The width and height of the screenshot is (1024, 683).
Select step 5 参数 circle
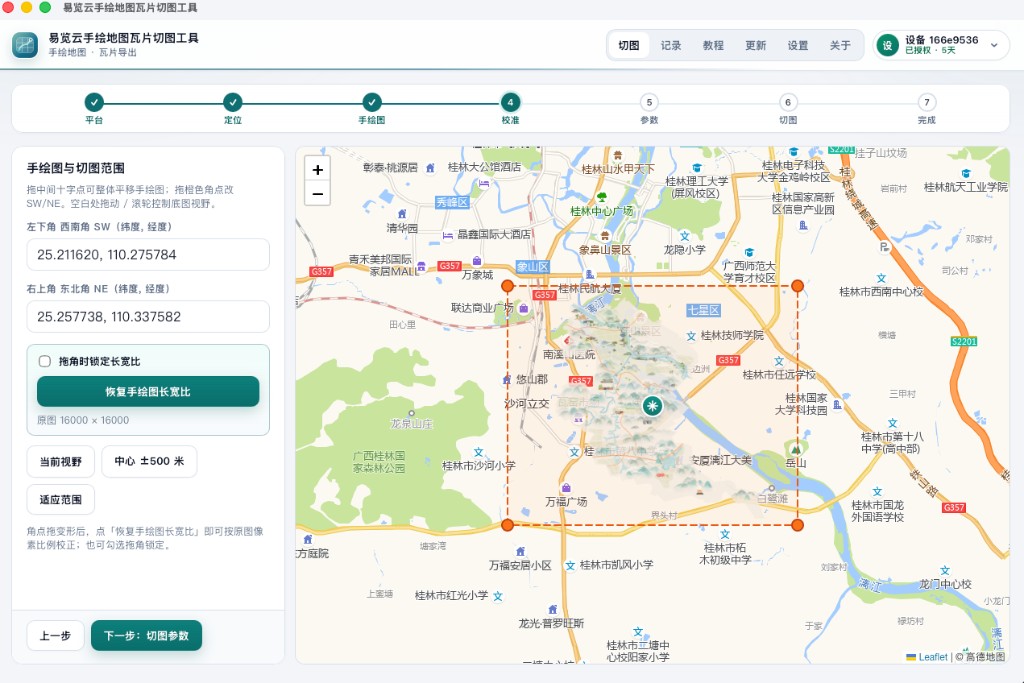(649, 102)
